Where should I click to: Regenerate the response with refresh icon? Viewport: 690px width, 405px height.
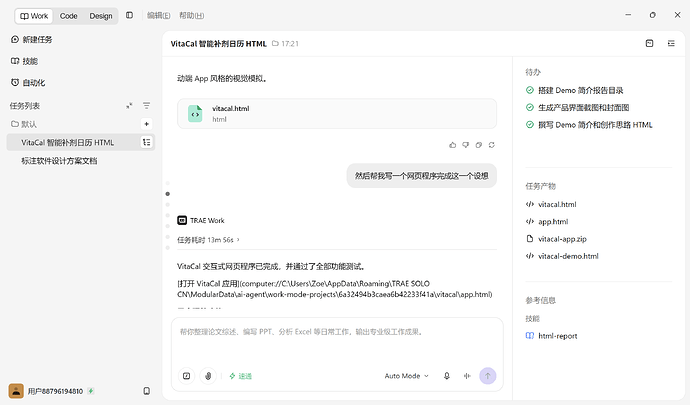coord(492,145)
